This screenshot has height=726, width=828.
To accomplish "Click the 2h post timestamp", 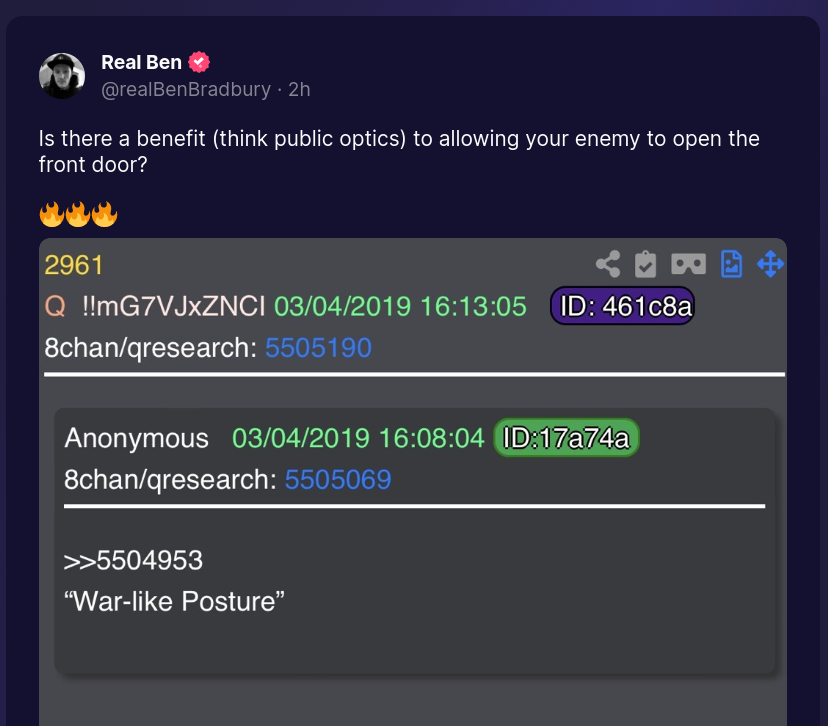I will [x=299, y=89].
